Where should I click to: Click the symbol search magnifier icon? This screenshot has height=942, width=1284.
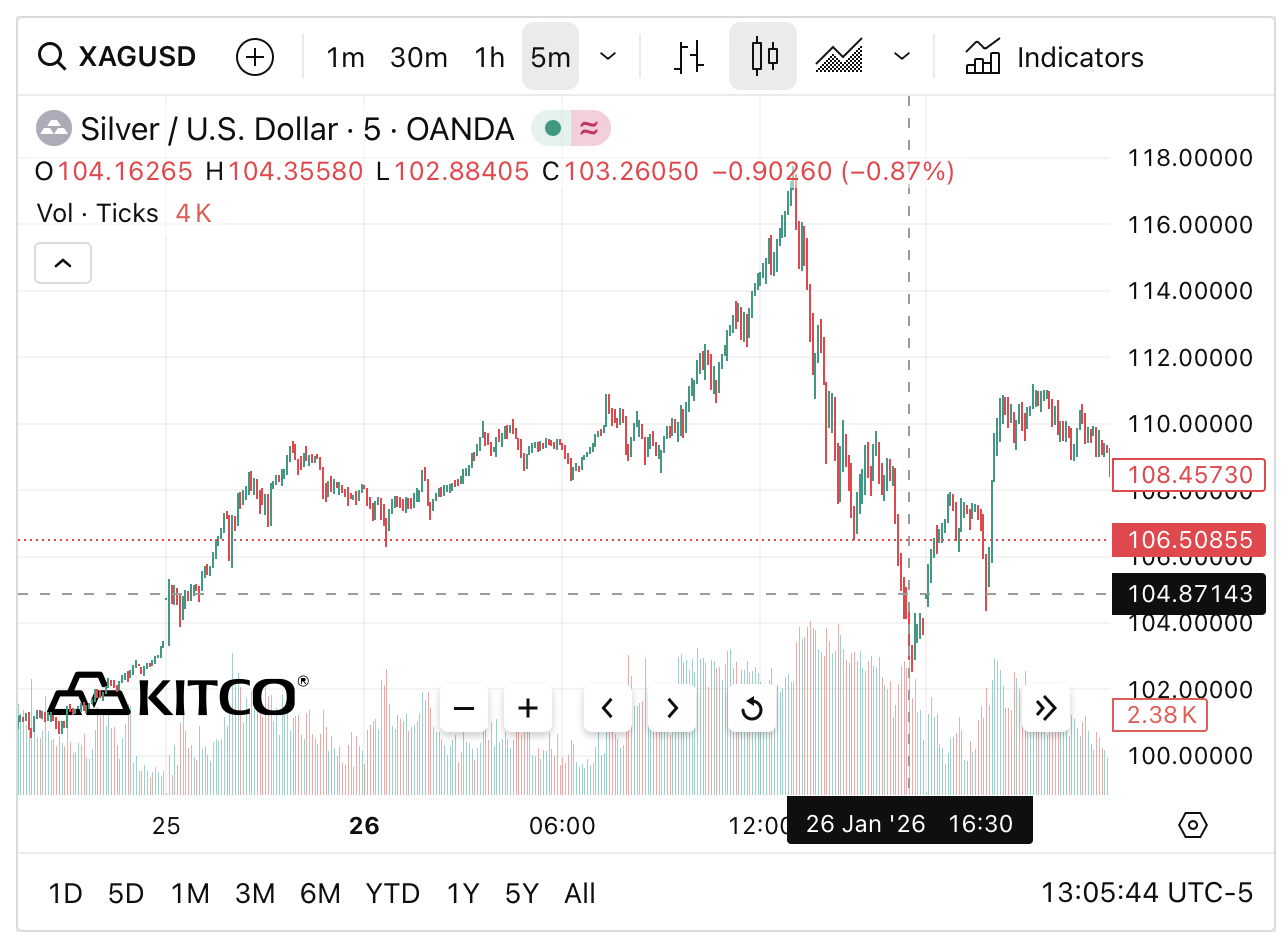tap(51, 57)
